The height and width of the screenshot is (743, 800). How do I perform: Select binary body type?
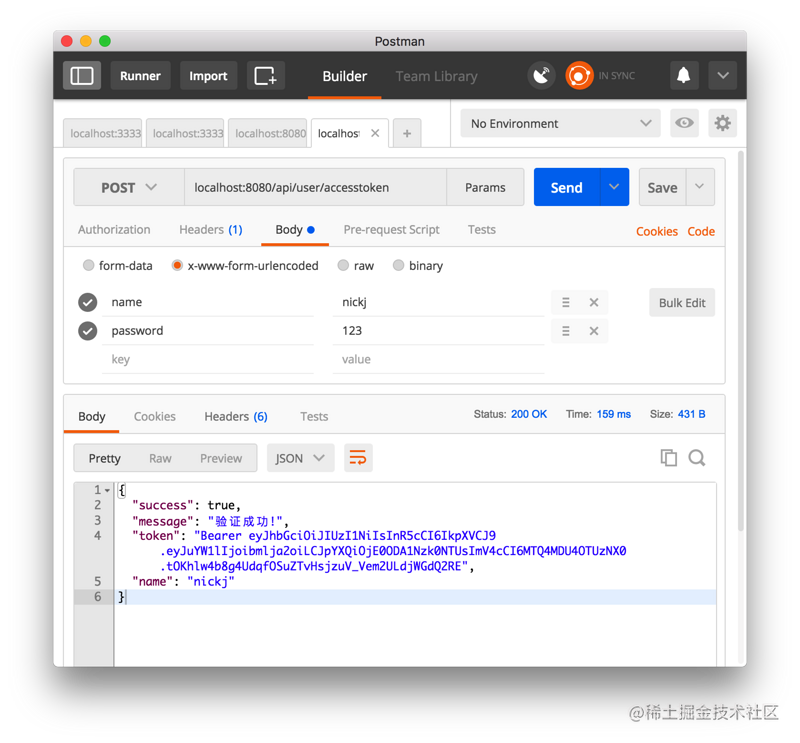click(398, 265)
